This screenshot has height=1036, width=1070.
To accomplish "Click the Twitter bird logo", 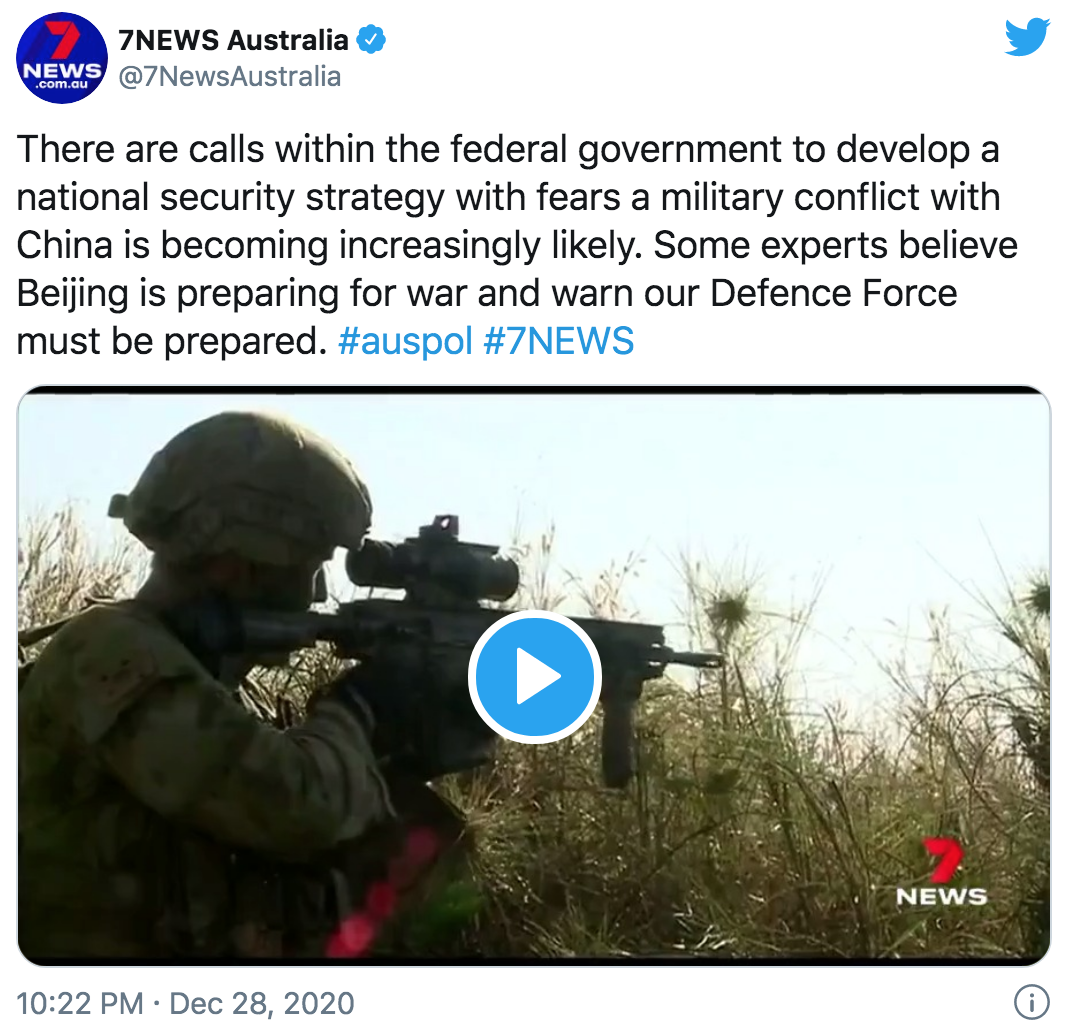I will coord(1027,38).
